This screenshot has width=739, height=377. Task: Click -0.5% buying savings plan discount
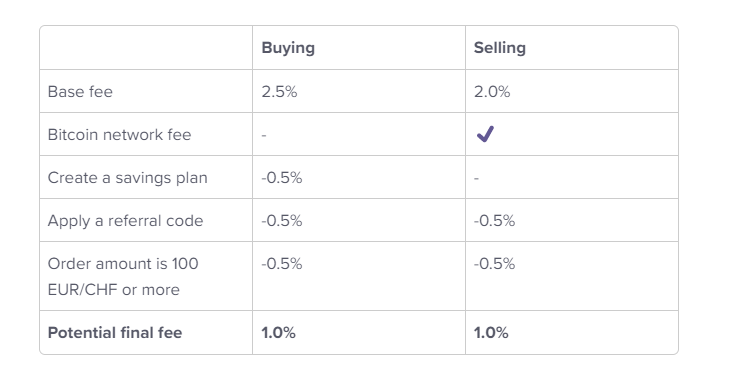(x=282, y=178)
